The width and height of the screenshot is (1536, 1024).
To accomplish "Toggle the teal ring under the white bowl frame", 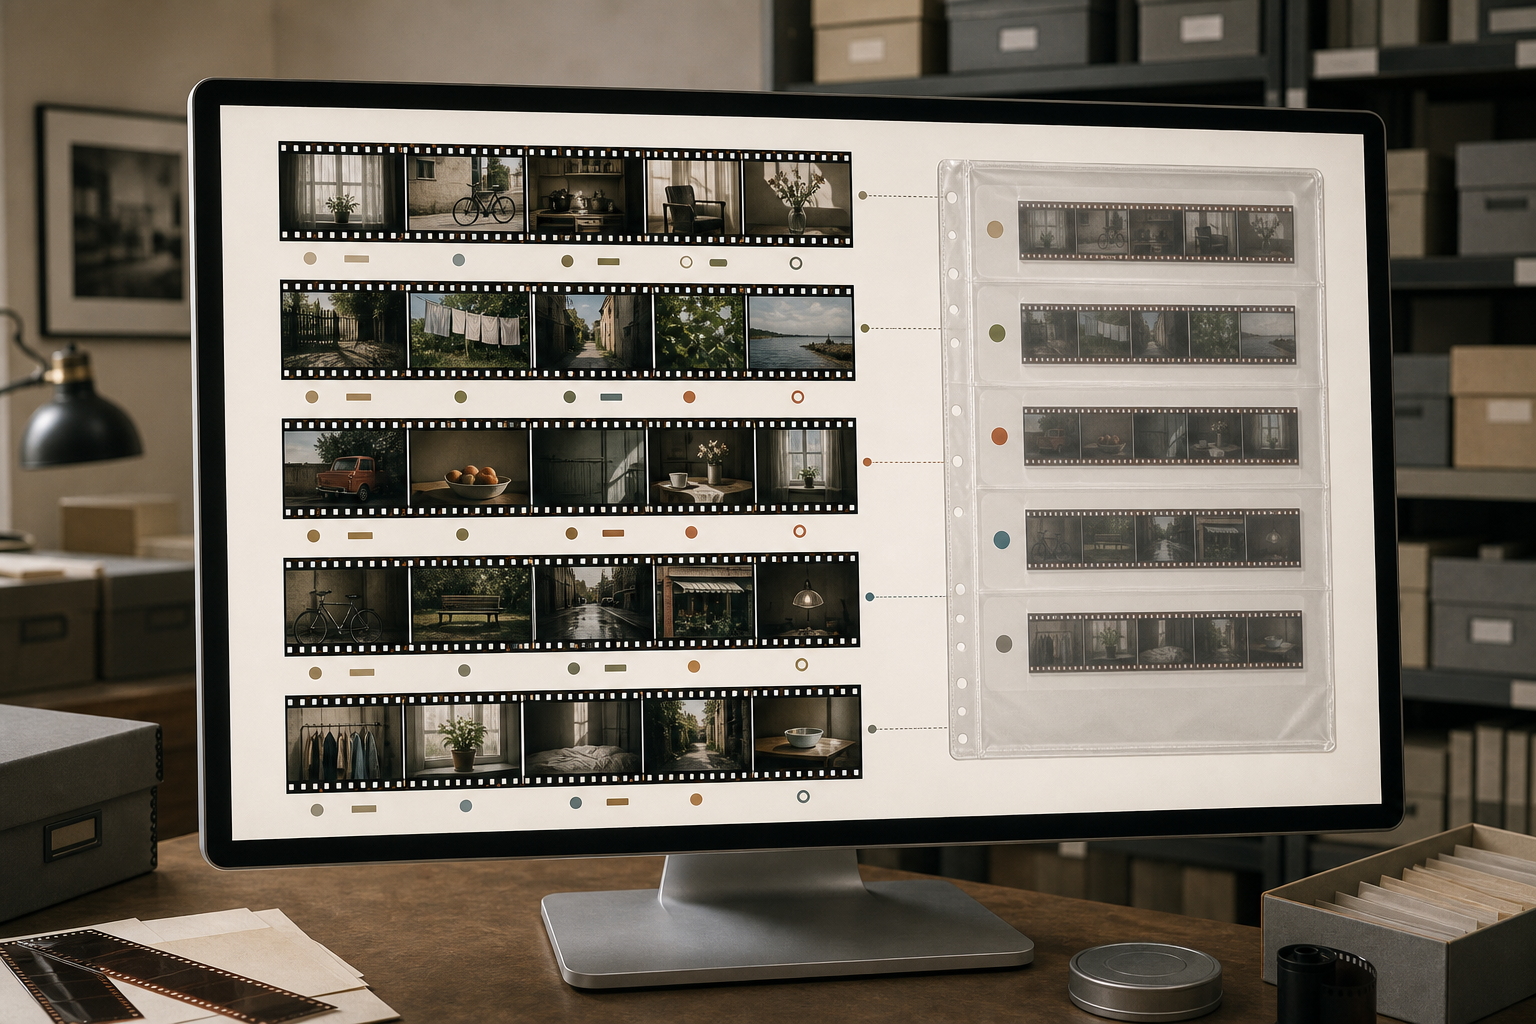I will (803, 797).
